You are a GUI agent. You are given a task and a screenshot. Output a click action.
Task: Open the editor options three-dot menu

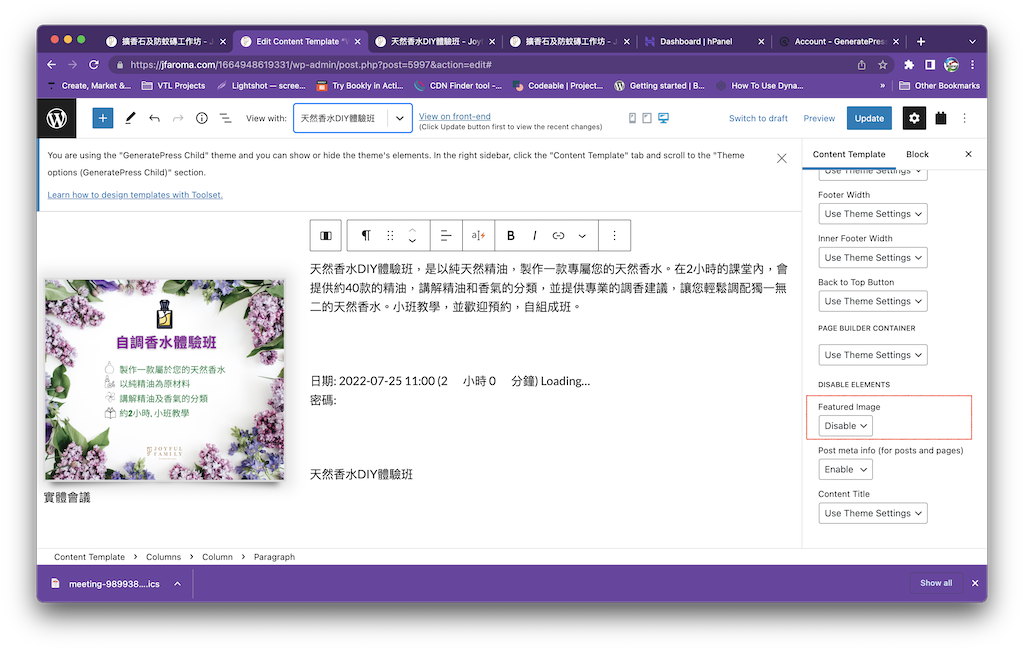coord(965,118)
